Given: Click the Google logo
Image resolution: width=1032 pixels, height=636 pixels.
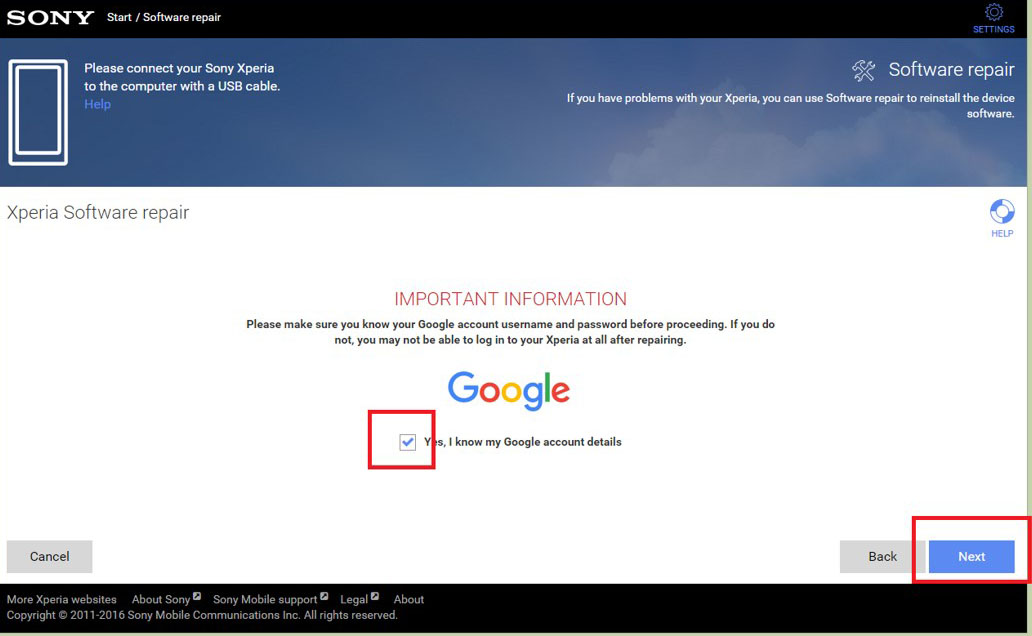Looking at the screenshot, I should pos(509,390).
